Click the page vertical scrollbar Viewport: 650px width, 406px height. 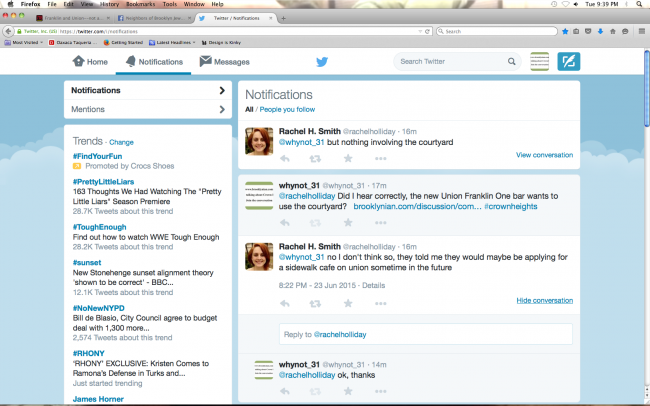coord(646,89)
